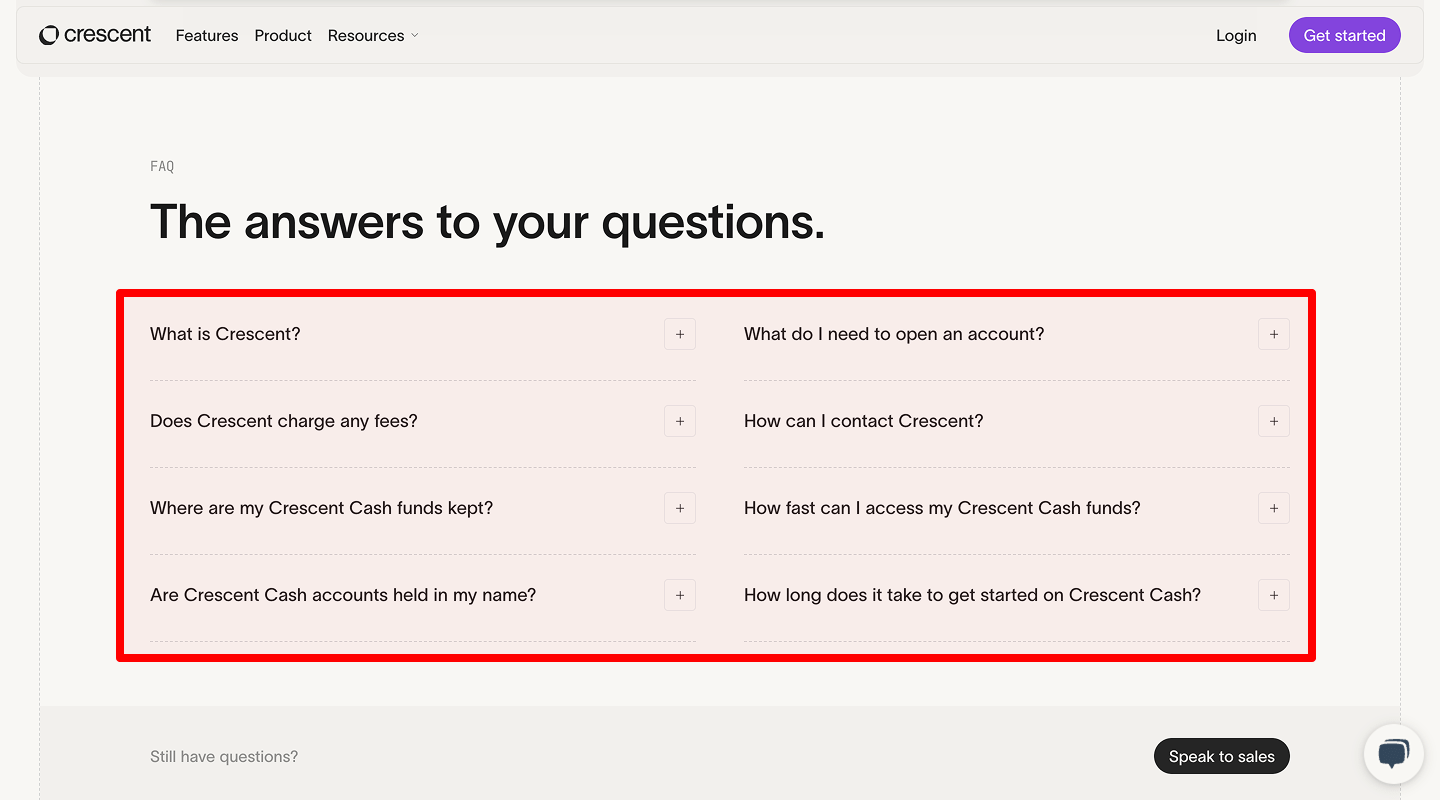This screenshot has height=800, width=1440.
Task: Click the Resources chevron arrow
Action: (x=414, y=36)
